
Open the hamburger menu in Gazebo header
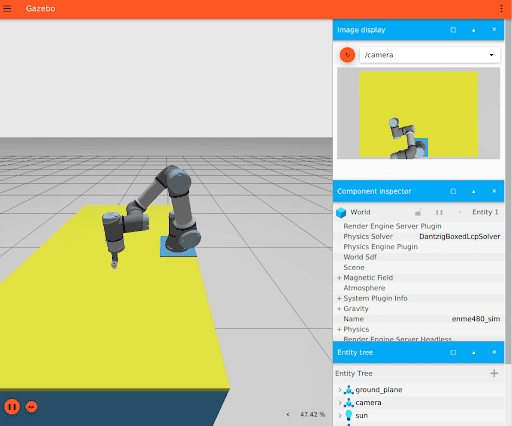[x=7, y=9]
